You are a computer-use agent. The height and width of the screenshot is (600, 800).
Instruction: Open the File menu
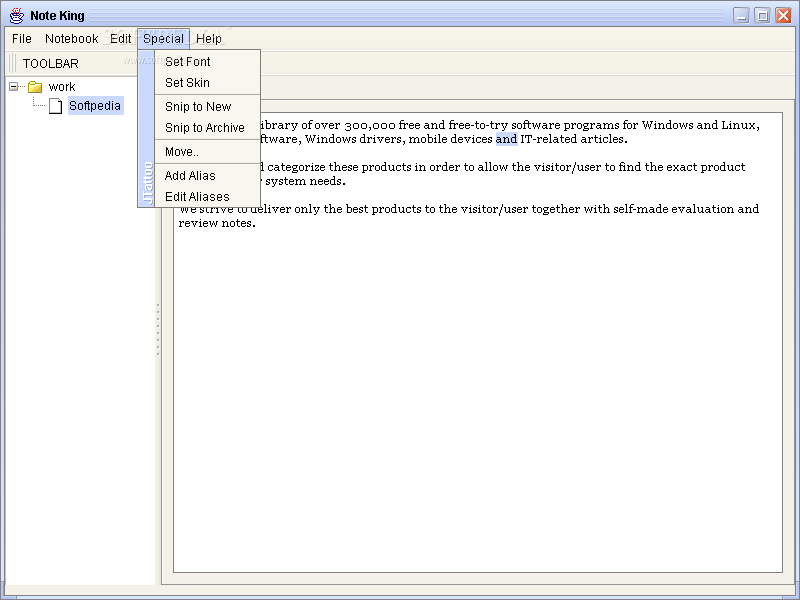pyautogui.click(x=21, y=39)
